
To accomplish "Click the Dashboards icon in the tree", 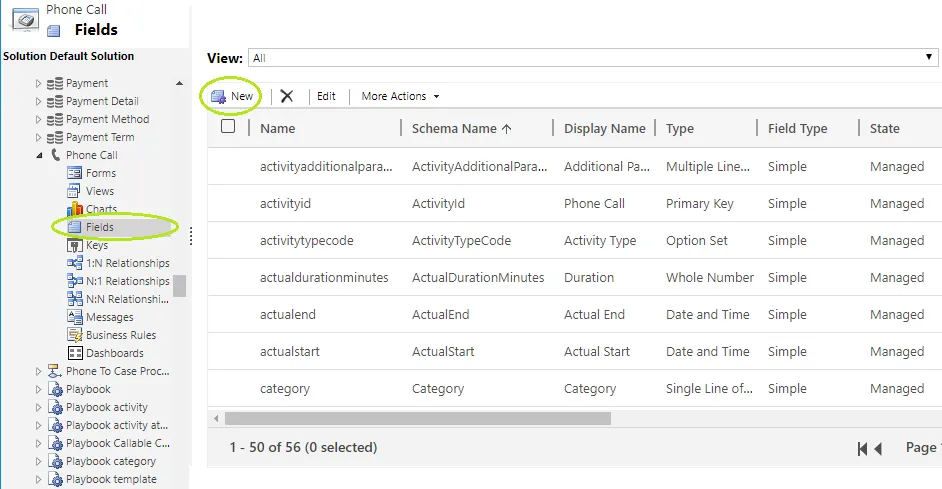I will pyautogui.click(x=74, y=353).
